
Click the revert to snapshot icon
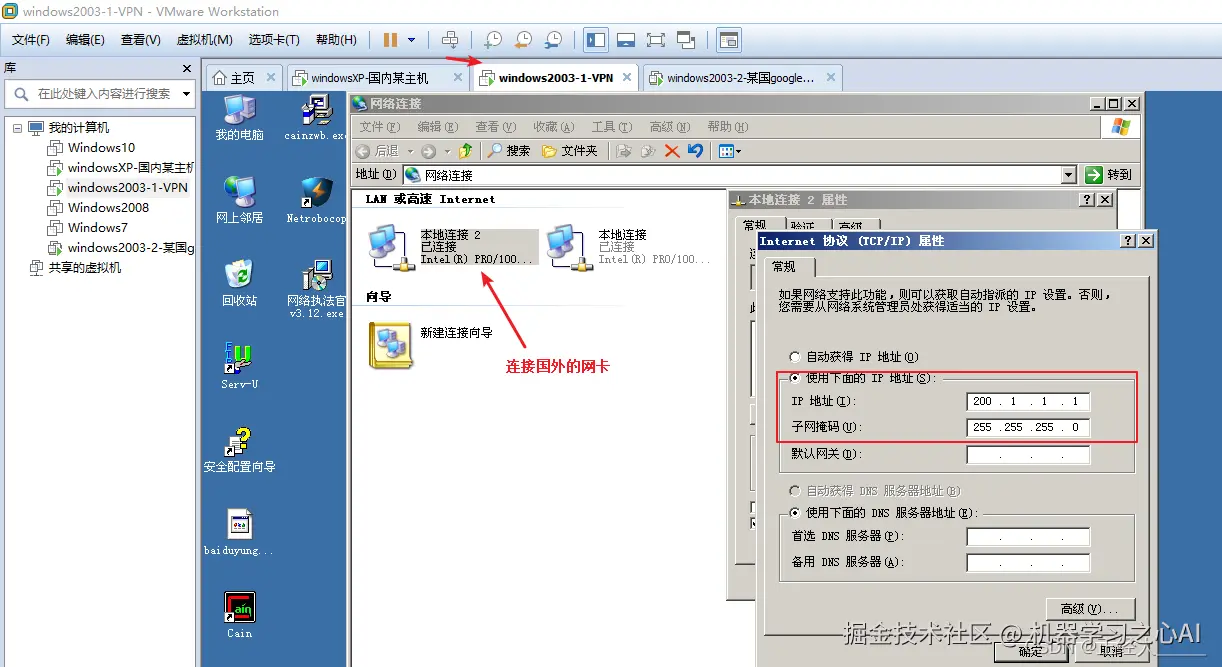[523, 40]
